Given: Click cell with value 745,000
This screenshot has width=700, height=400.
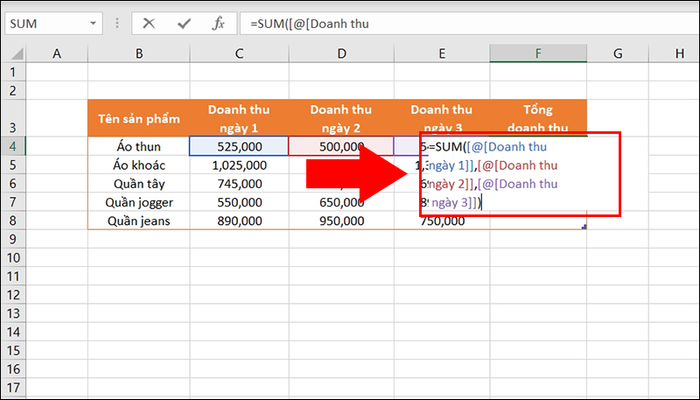Looking at the screenshot, I should (x=239, y=183).
